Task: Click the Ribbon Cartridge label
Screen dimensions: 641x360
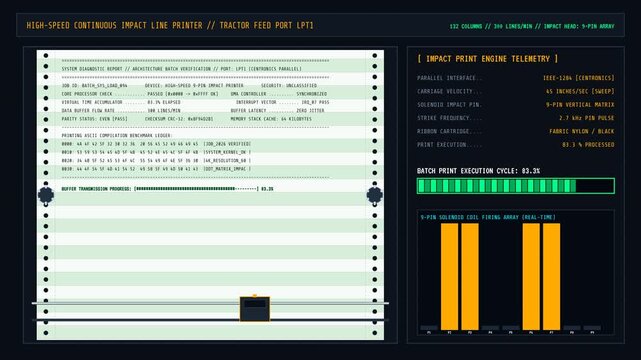Action: (449, 131)
